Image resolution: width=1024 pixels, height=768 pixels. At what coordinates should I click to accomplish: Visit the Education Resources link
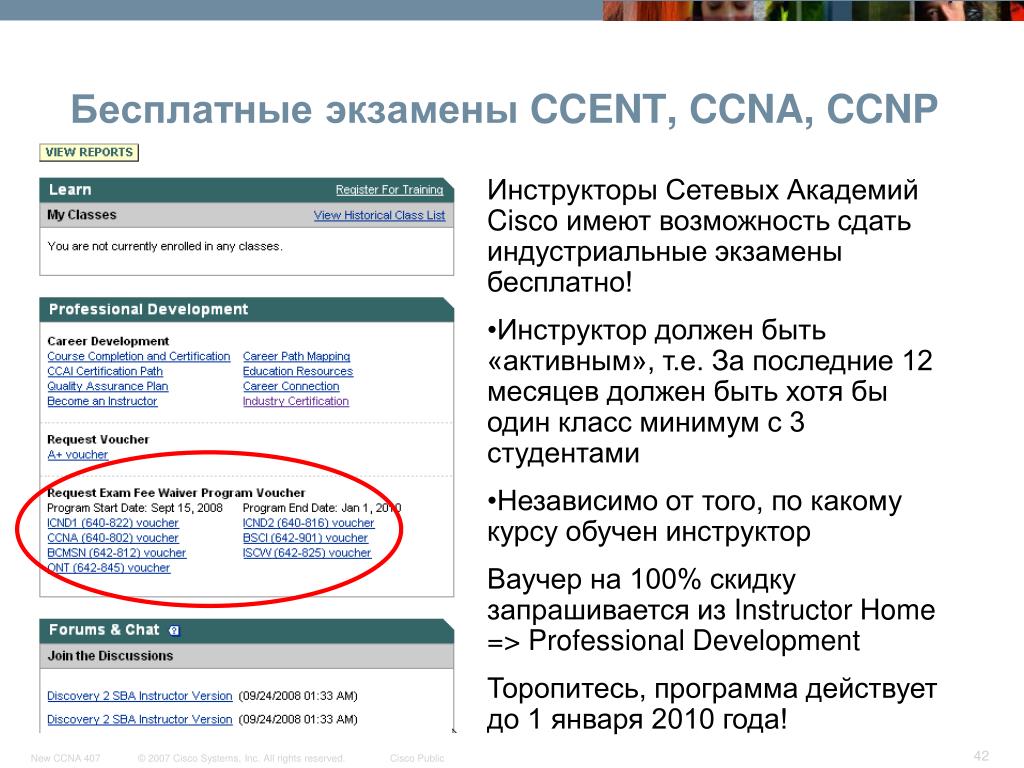coord(298,372)
